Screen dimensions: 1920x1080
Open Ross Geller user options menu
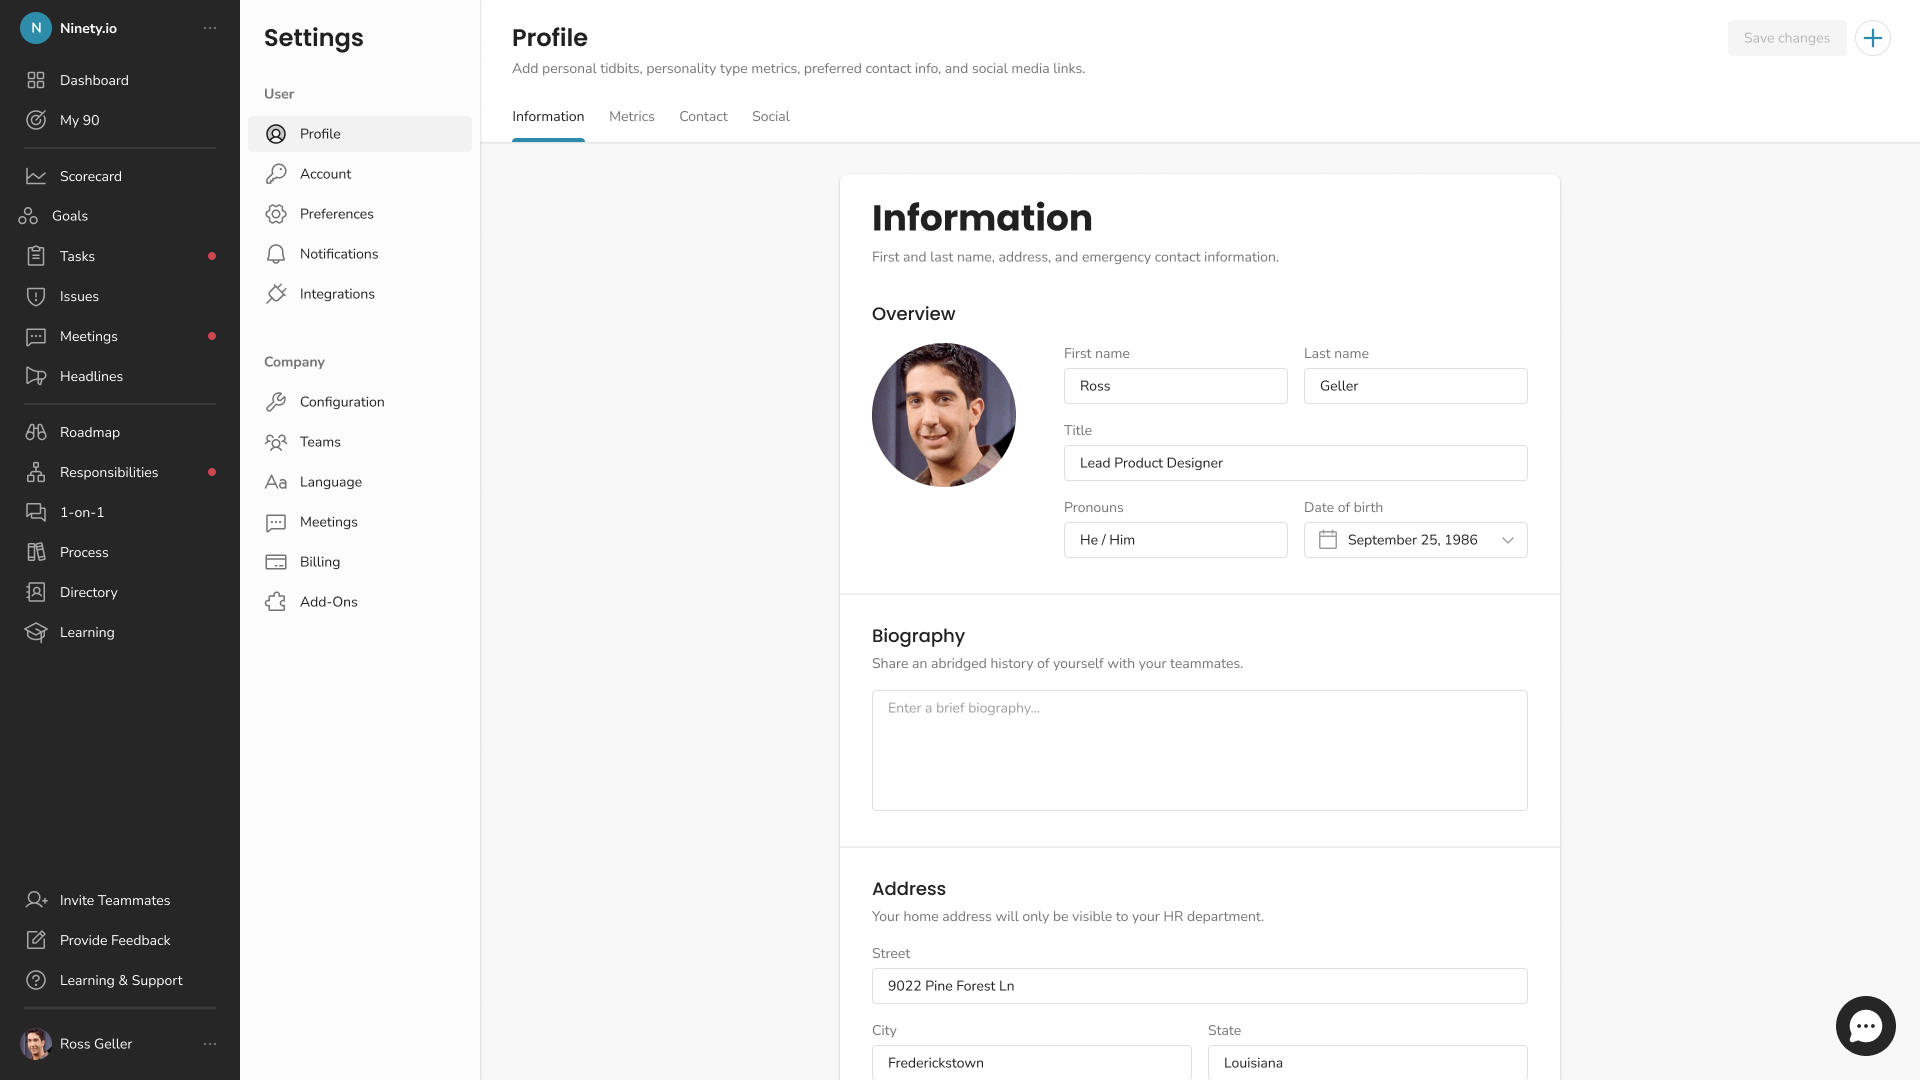tap(210, 1044)
